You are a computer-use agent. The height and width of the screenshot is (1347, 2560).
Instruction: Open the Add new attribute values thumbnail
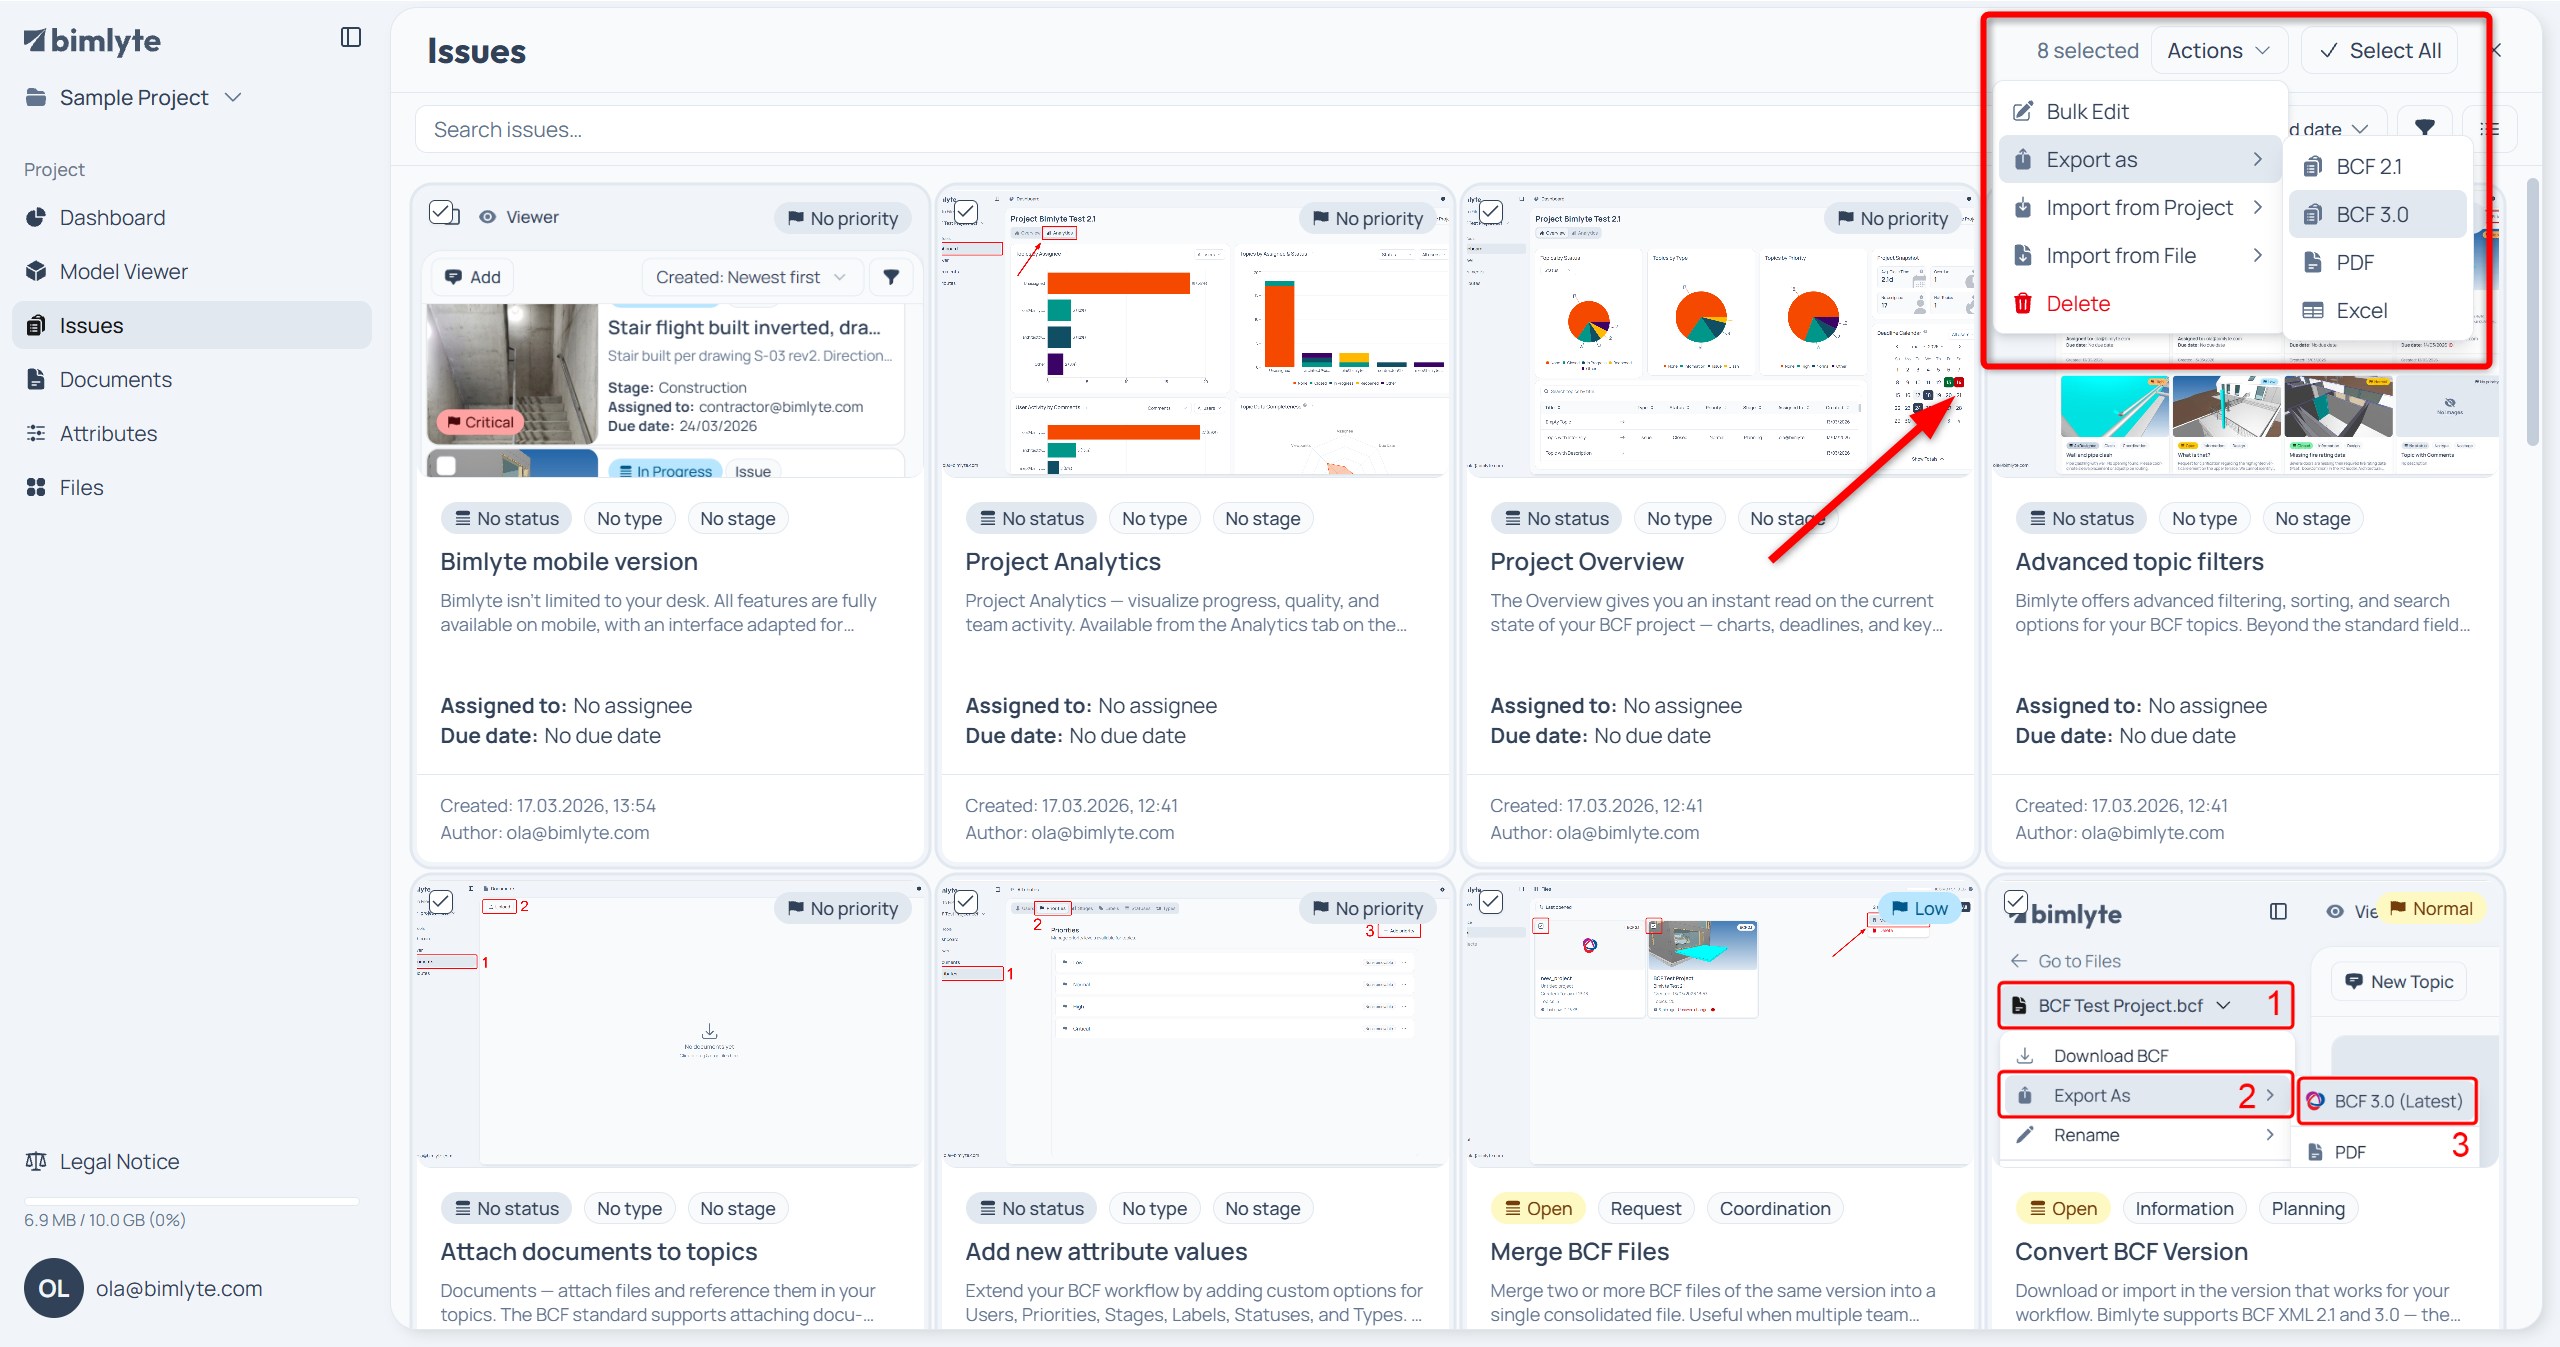(x=1194, y=1022)
